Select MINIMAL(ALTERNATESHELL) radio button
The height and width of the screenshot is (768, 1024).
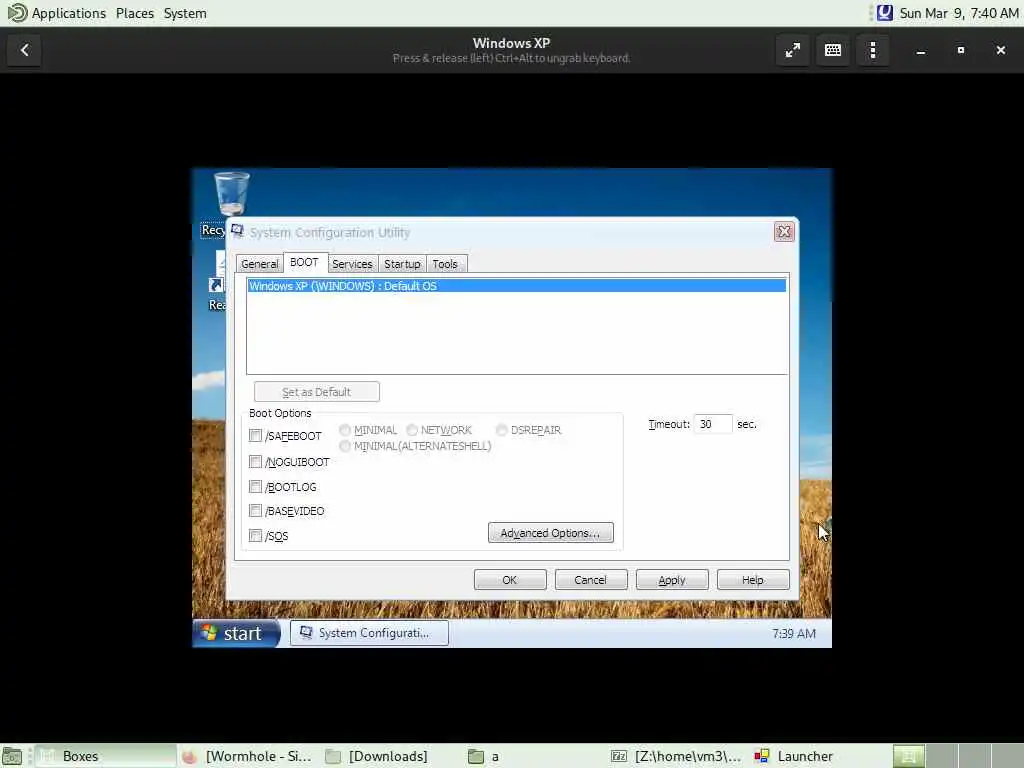coord(345,446)
